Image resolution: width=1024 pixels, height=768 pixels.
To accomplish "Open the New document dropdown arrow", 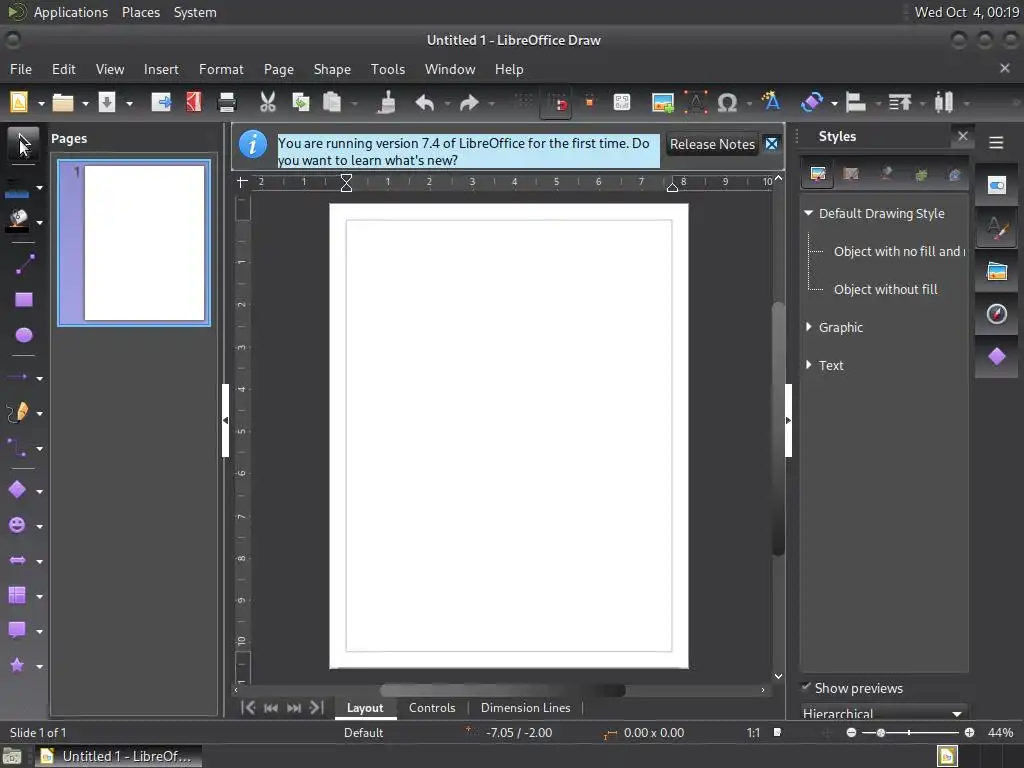I will click(41, 103).
